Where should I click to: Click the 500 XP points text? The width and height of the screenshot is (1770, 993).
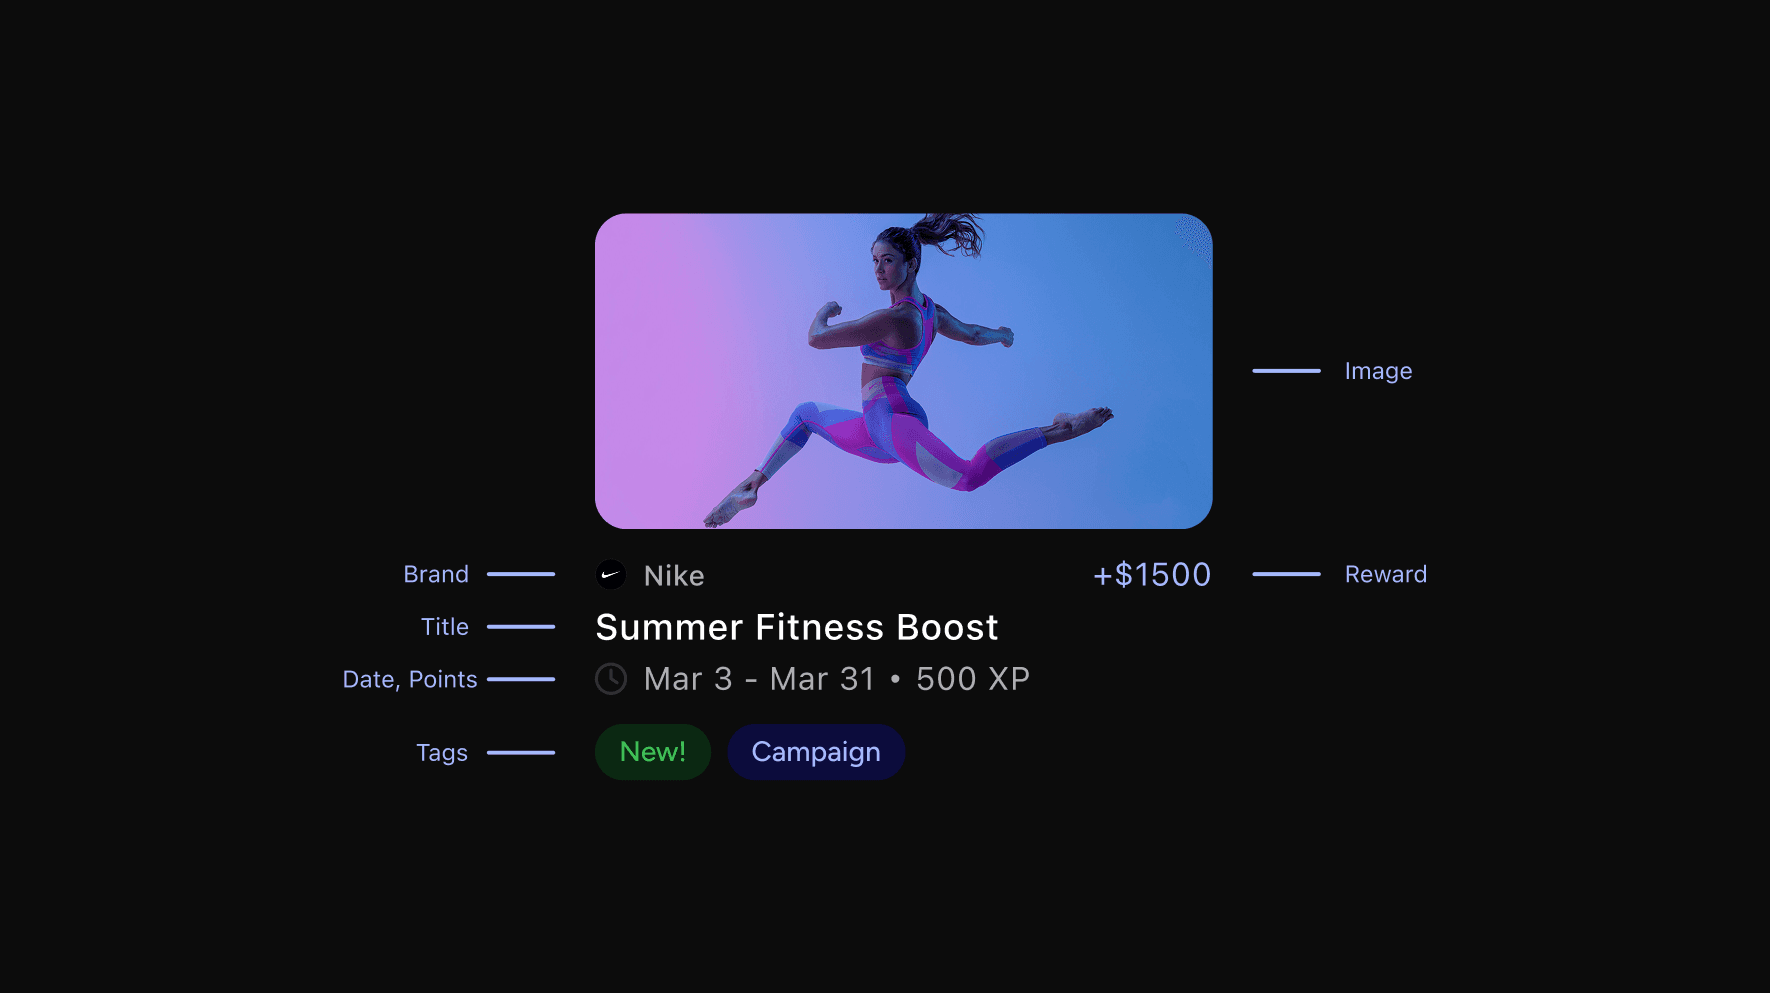(x=973, y=679)
